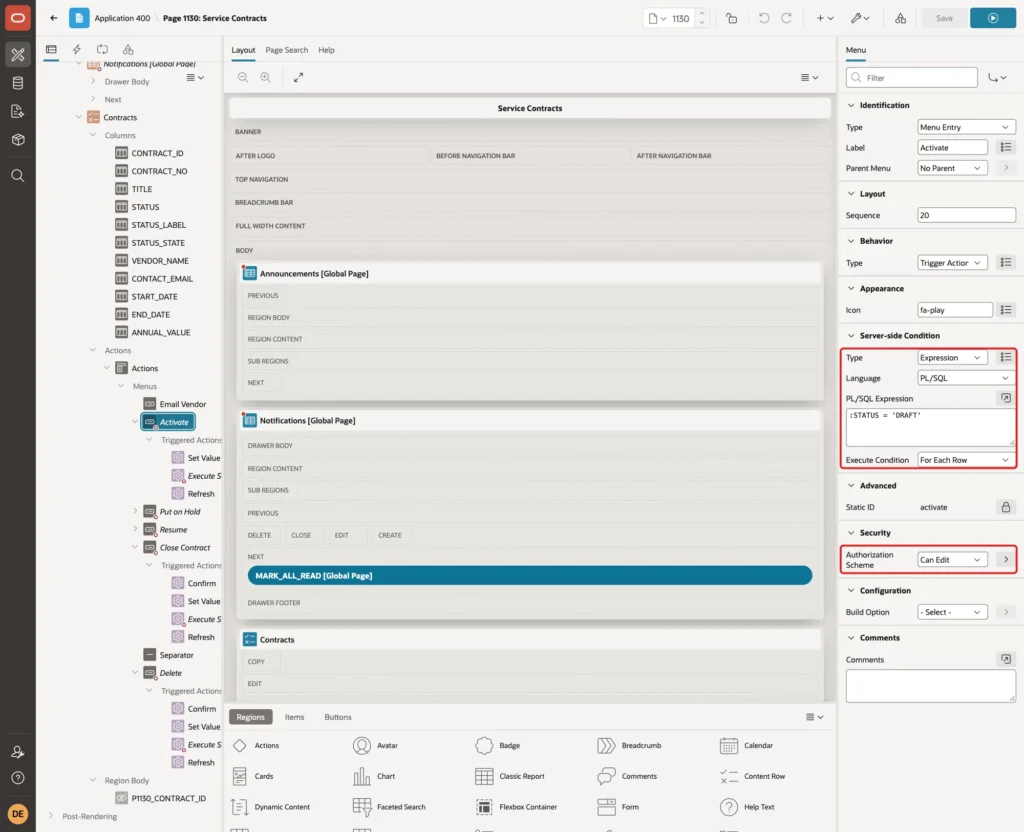Expand the Comments editor icon
Screen dimensions: 1024x832
[1006, 660]
